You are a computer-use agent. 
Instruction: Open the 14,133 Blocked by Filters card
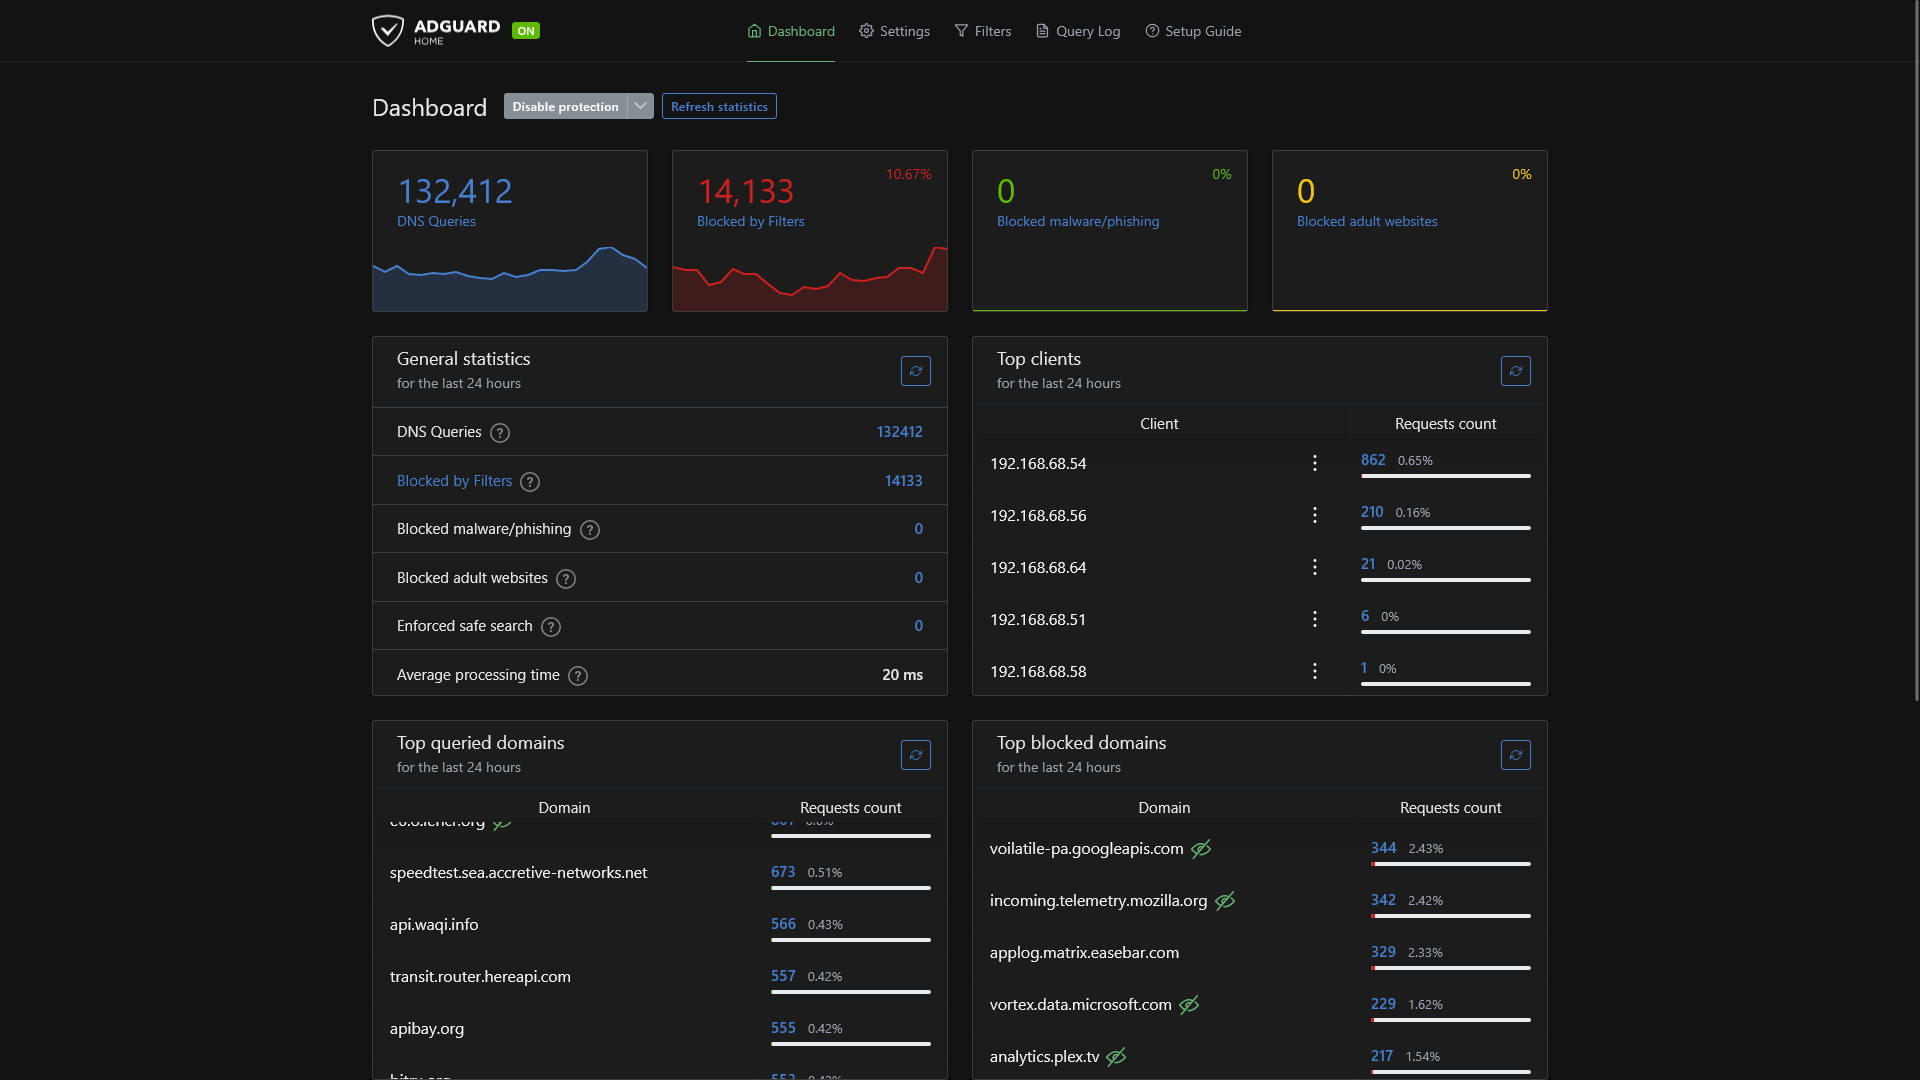pos(810,231)
